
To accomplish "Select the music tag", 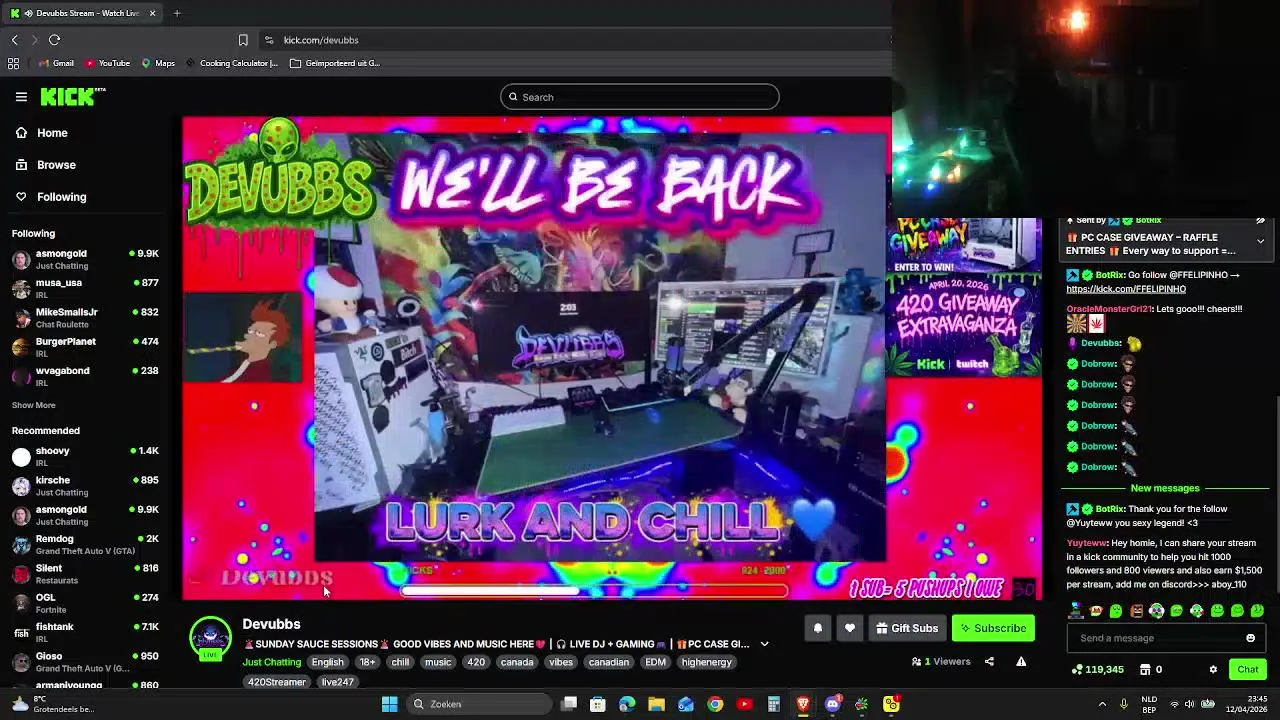I will 438,662.
